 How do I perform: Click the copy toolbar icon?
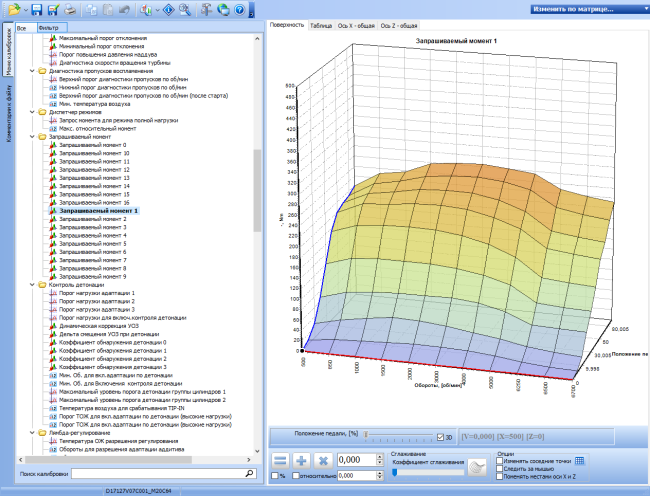tap(92, 10)
